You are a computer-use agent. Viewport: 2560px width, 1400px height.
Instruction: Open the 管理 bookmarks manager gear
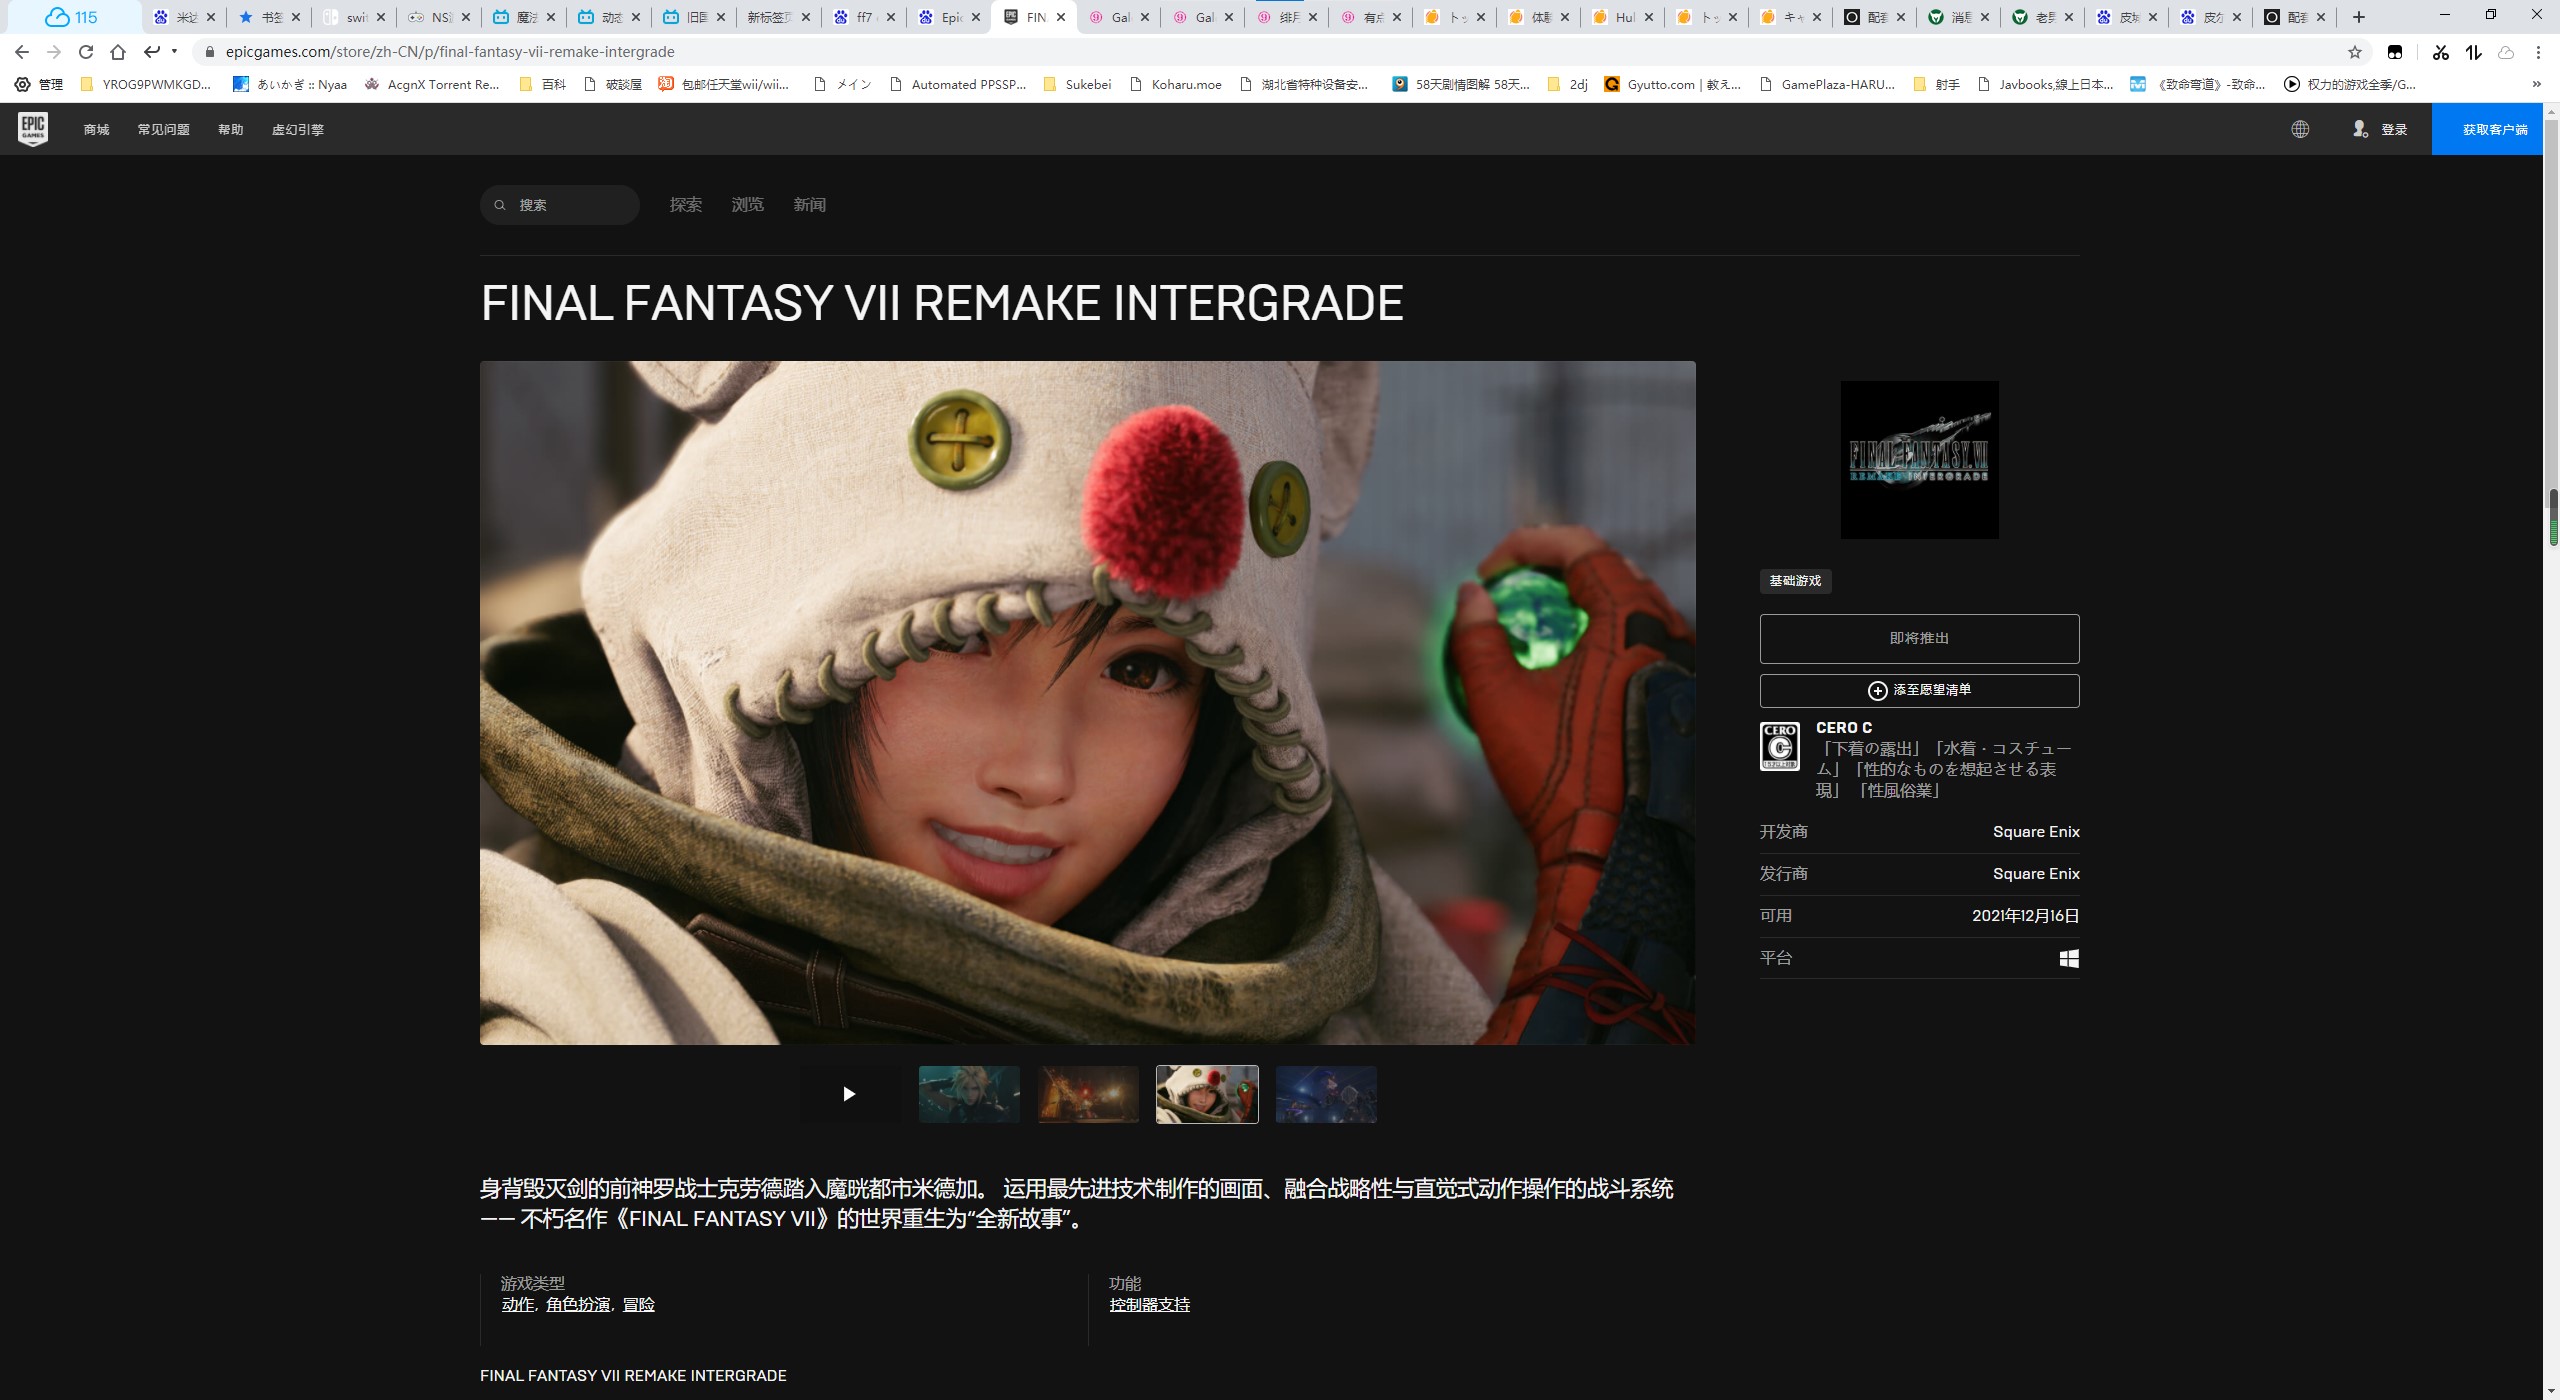point(38,84)
